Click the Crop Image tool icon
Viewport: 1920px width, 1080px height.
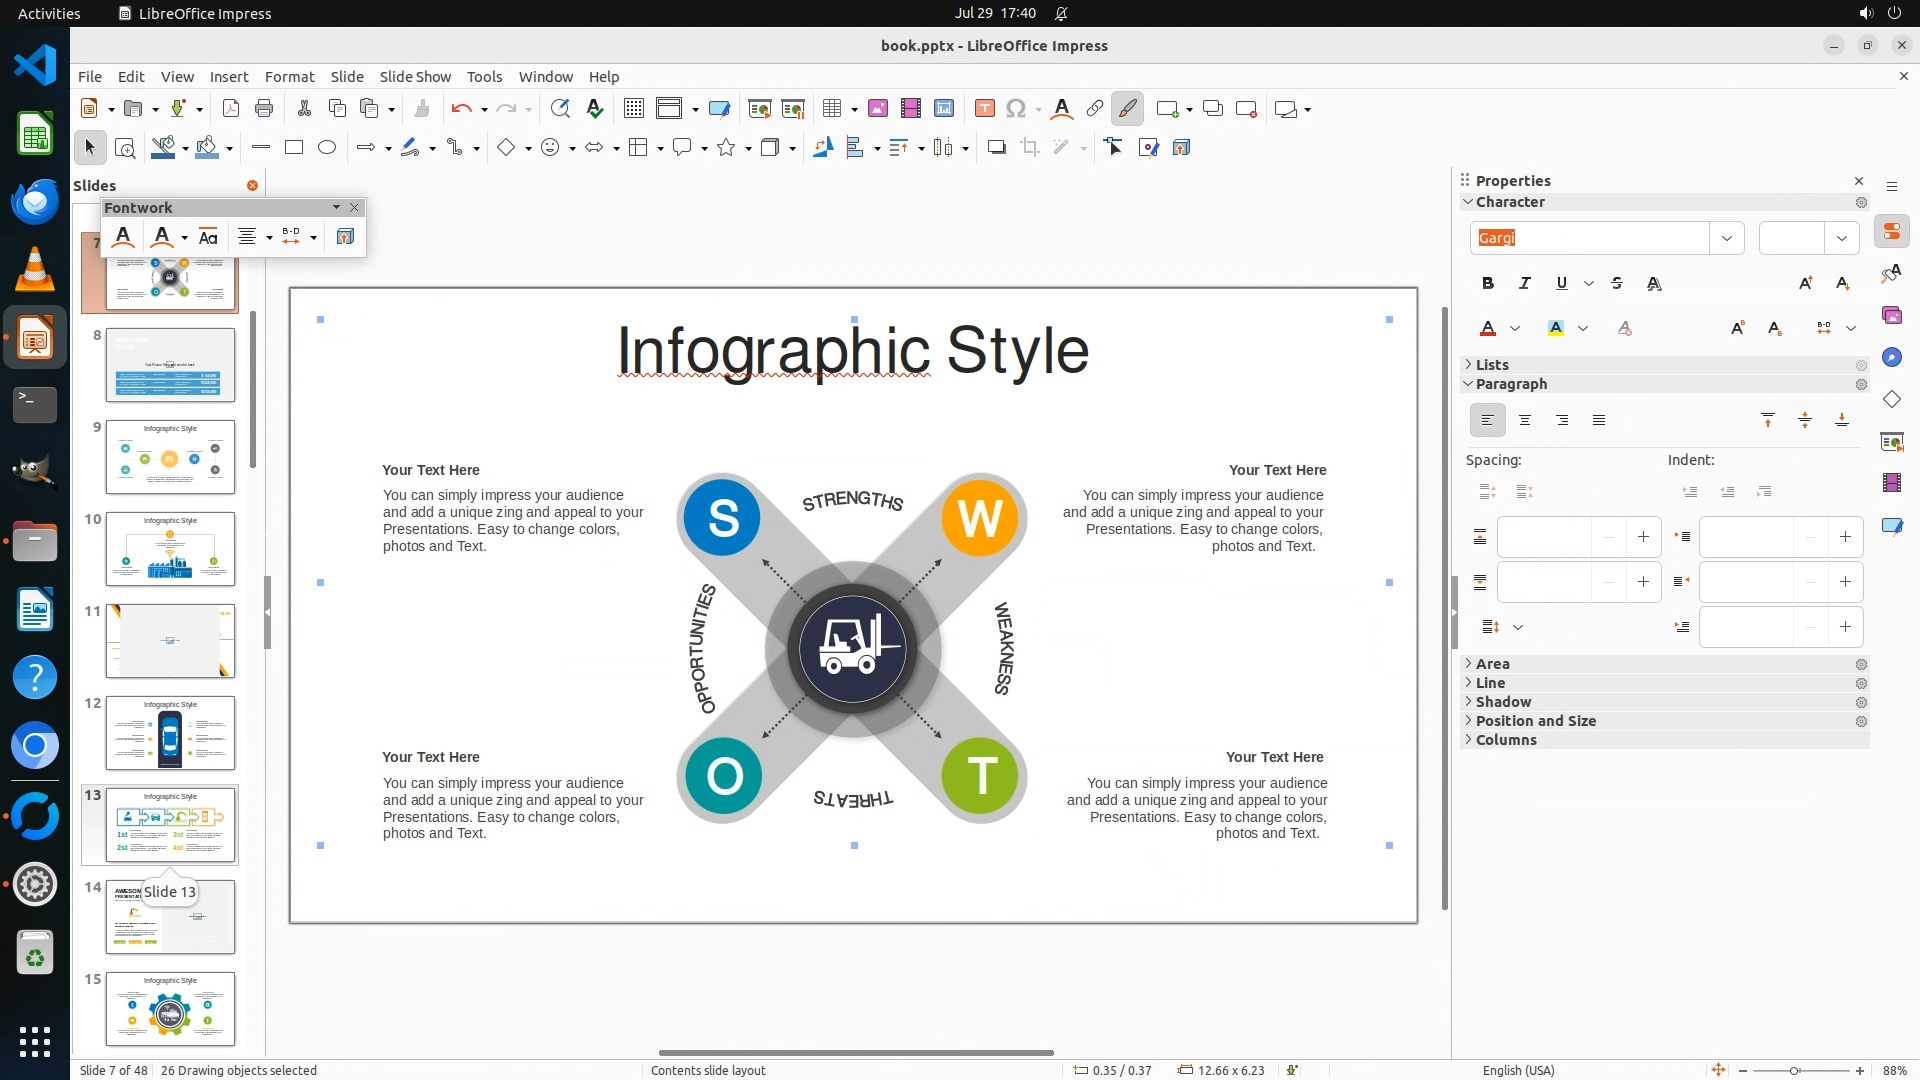pos(1030,148)
